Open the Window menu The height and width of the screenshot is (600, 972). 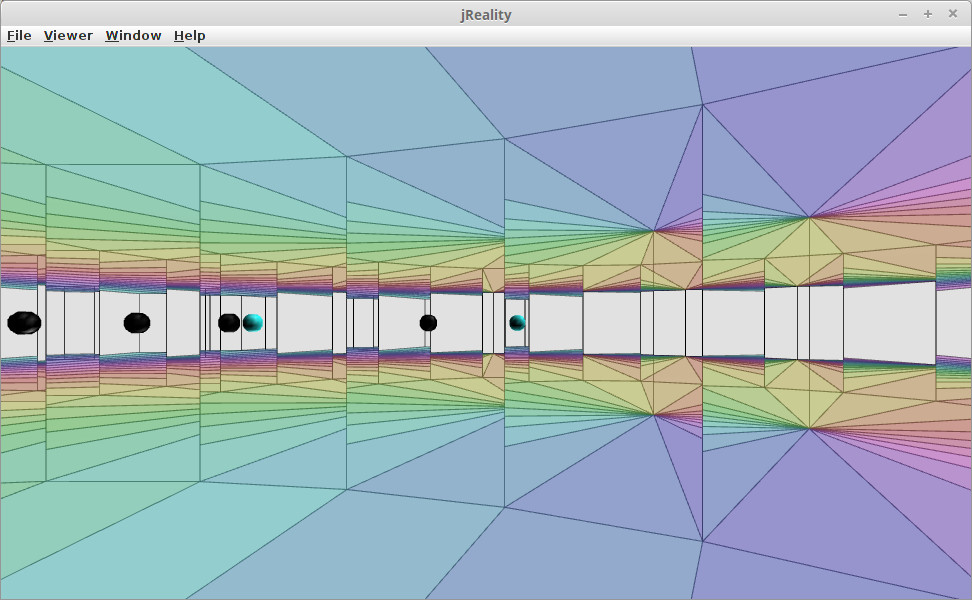133,36
